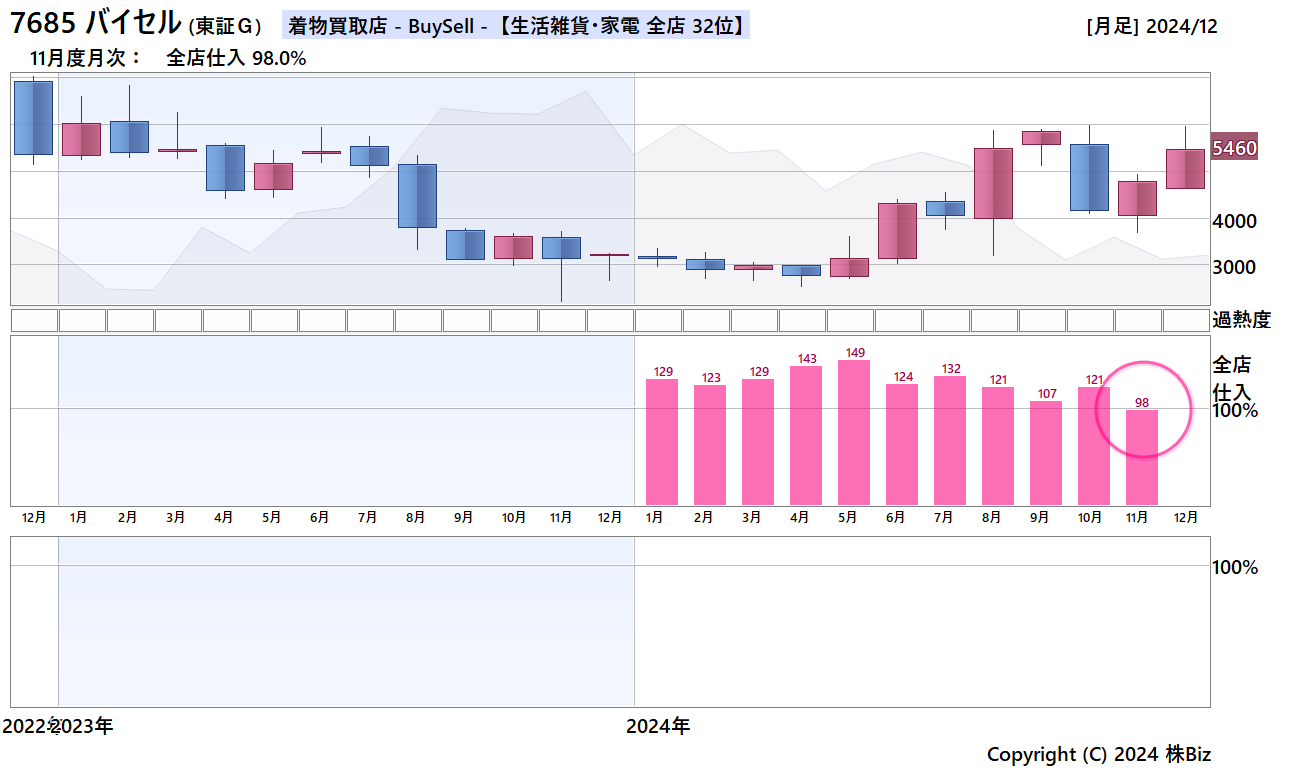The width and height of the screenshot is (1300, 770).
Task: Click the blue October 2024 candlestick
Action: tap(1089, 177)
